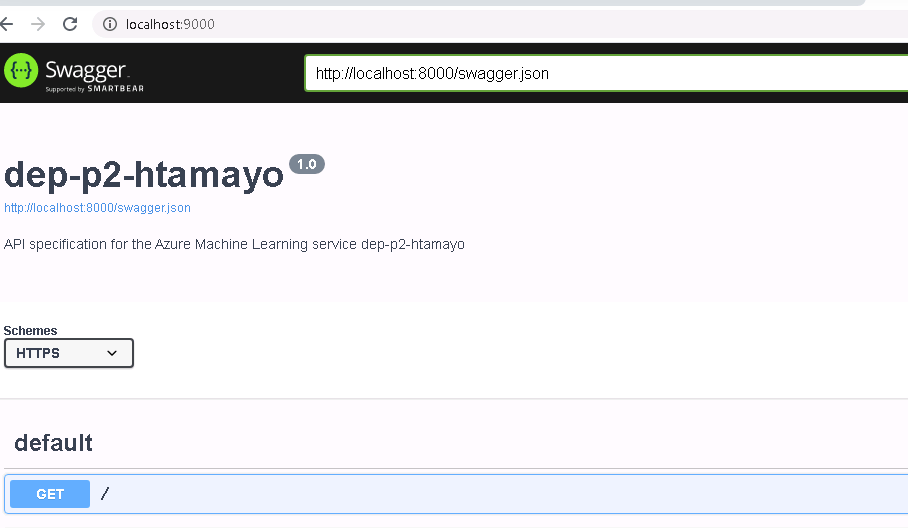Click the browser back arrow
908x528 pixels.
point(6,24)
